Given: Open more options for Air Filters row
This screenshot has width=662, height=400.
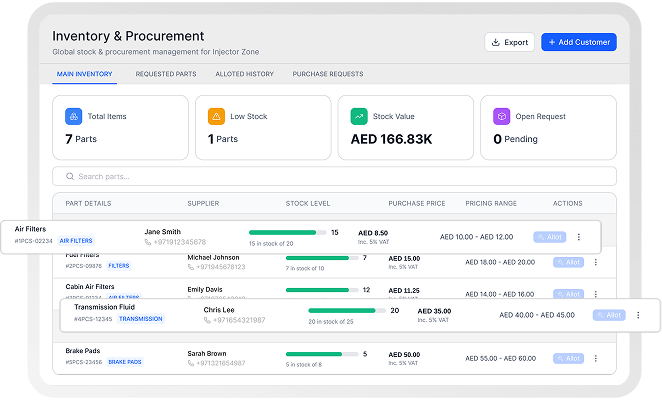Looking at the screenshot, I should pyautogui.click(x=578, y=237).
